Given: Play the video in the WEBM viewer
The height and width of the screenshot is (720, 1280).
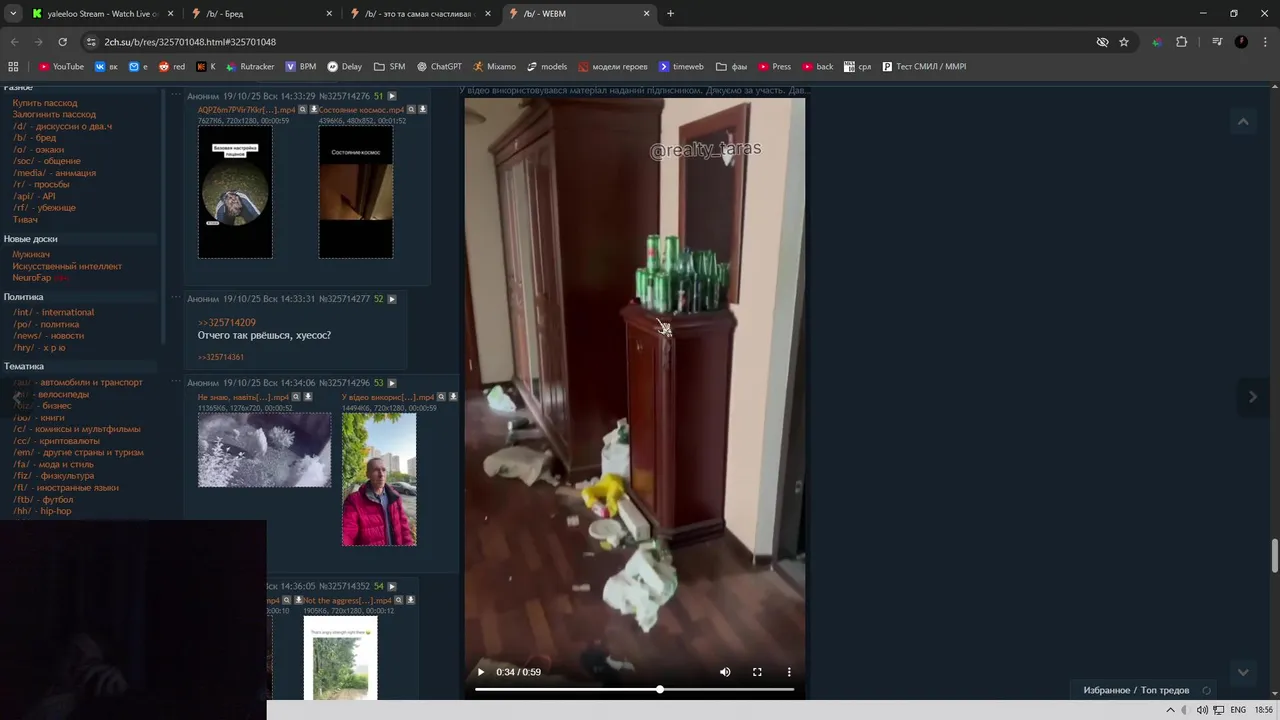Looking at the screenshot, I should click(481, 672).
